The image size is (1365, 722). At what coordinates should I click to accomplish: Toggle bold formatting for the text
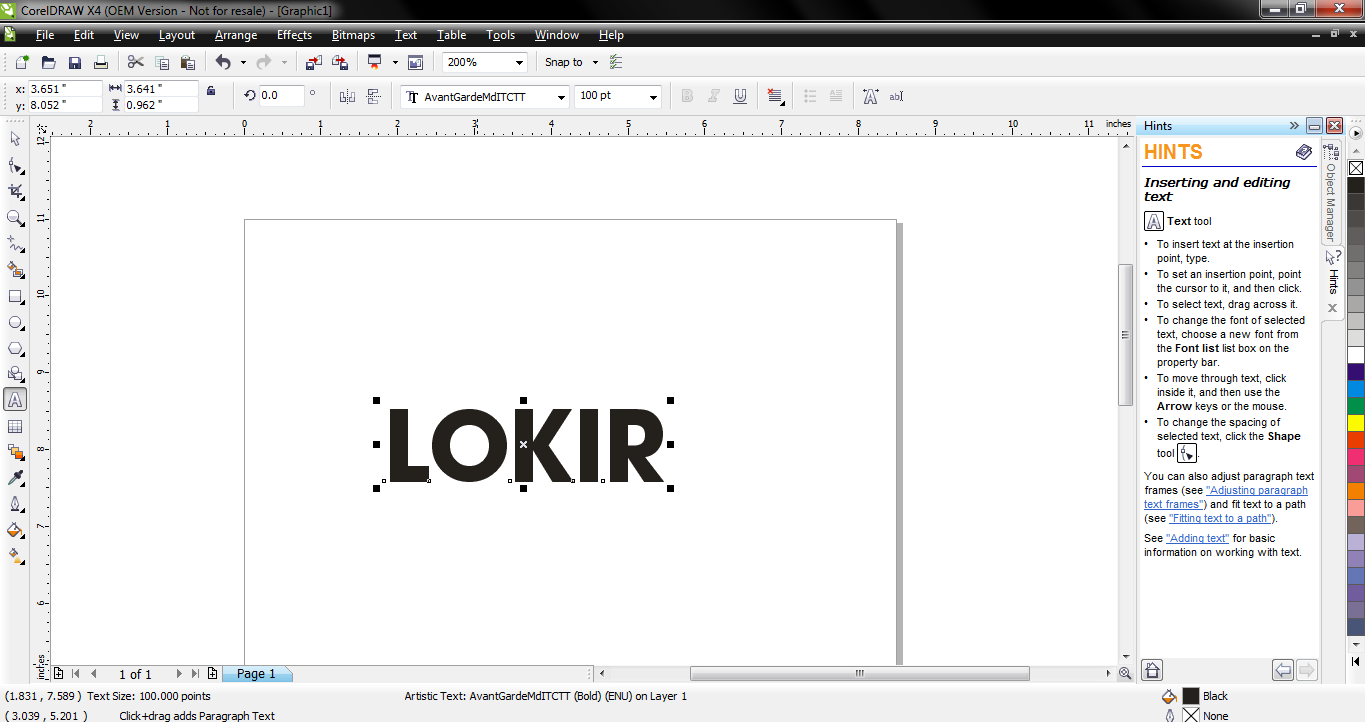[687, 95]
